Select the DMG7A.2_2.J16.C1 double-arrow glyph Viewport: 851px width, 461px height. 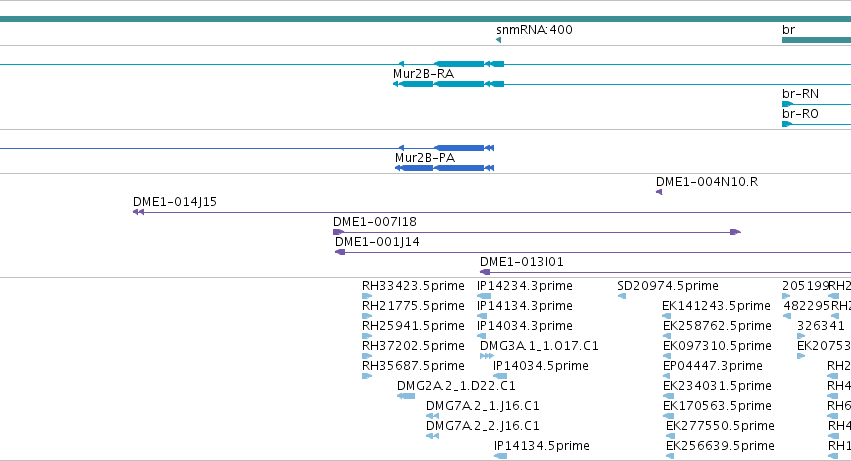pos(433,436)
